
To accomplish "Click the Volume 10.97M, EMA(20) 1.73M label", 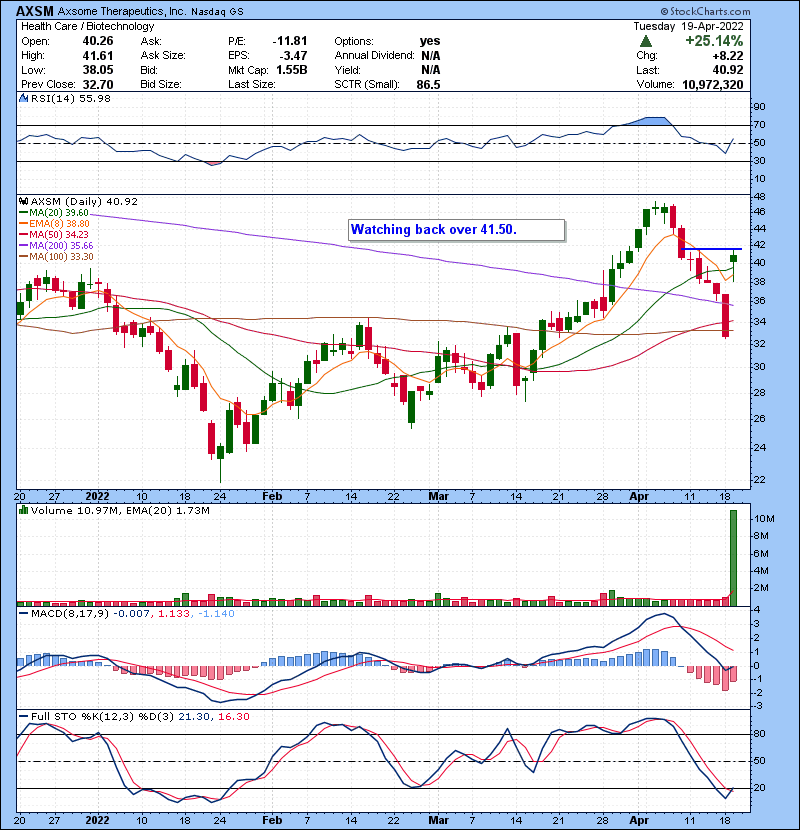I will 120,510.
